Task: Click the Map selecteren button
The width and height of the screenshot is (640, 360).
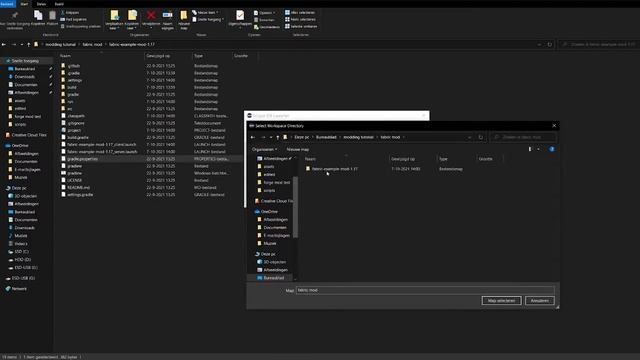Action: point(502,300)
